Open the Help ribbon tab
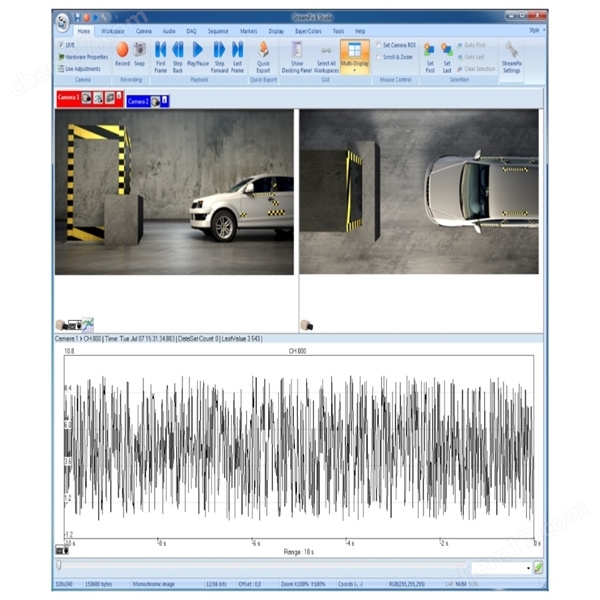 [x=360, y=31]
